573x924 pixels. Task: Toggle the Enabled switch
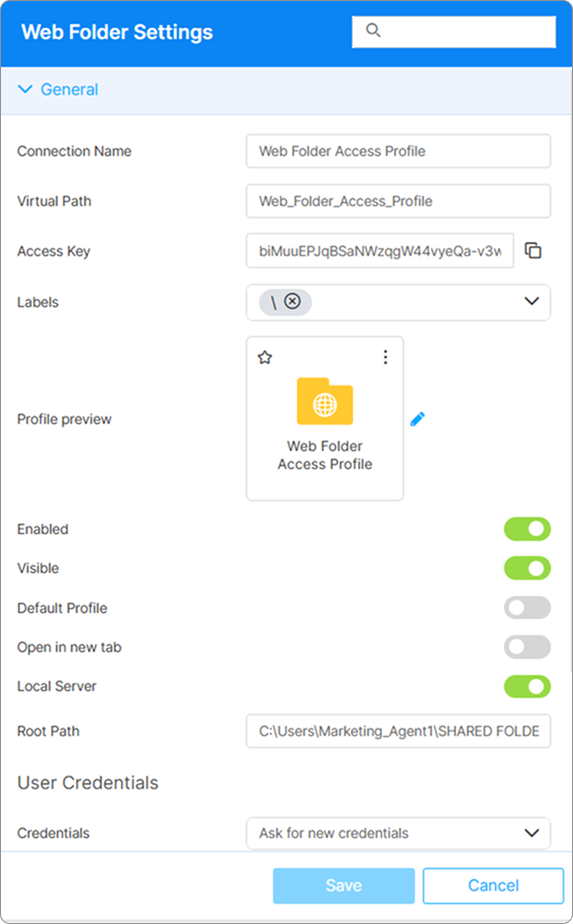click(527, 529)
